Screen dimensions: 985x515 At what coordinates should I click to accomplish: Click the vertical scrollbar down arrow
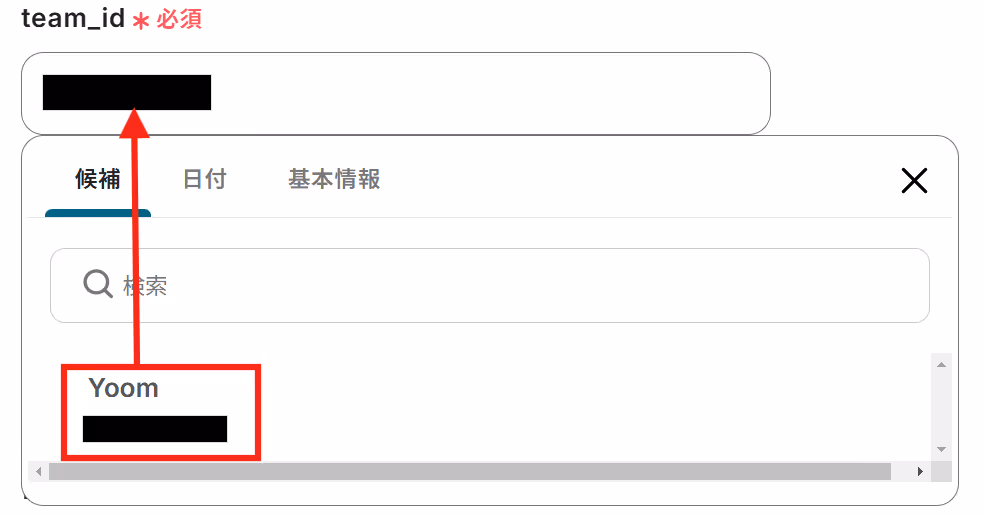(941, 449)
